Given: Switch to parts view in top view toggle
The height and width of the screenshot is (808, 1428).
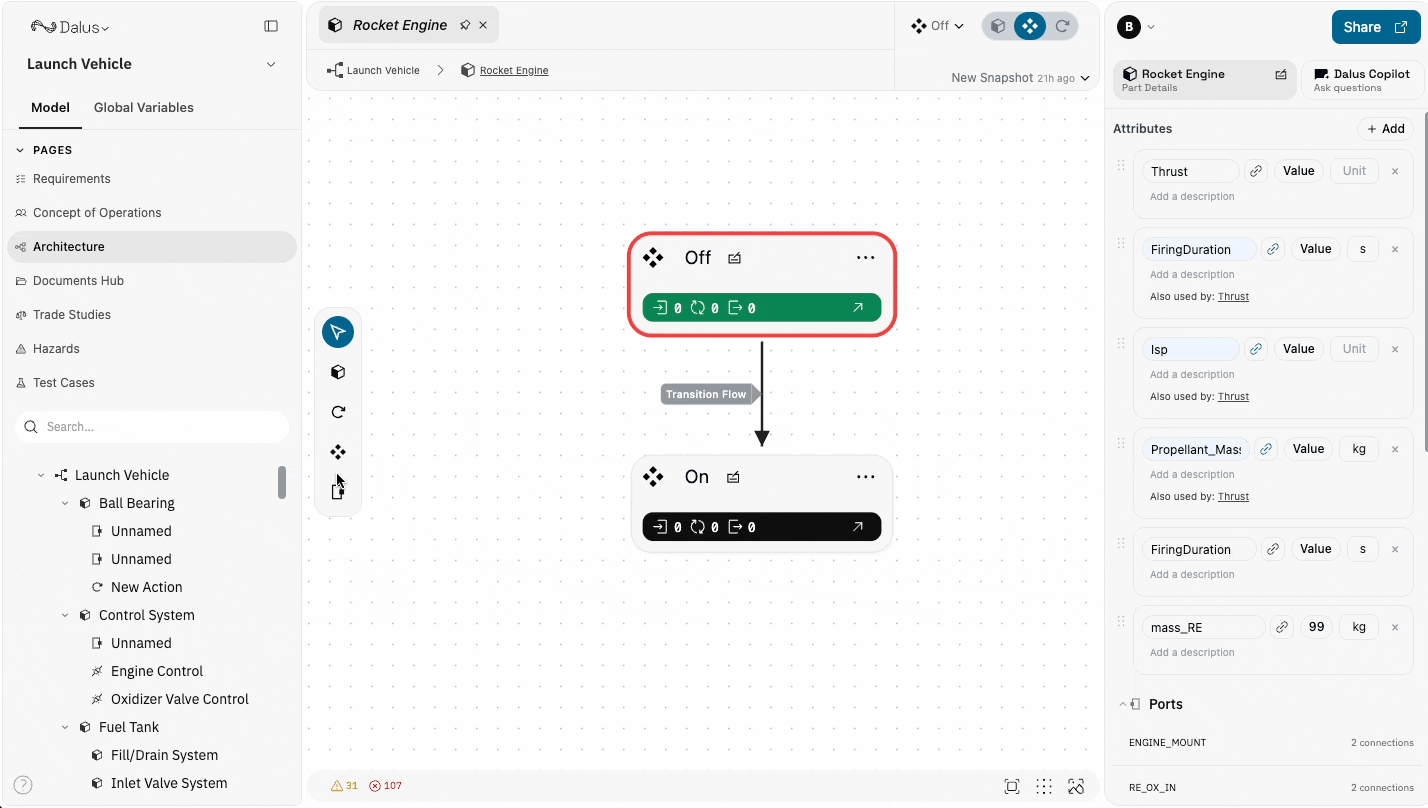Looking at the screenshot, I should [998, 26].
